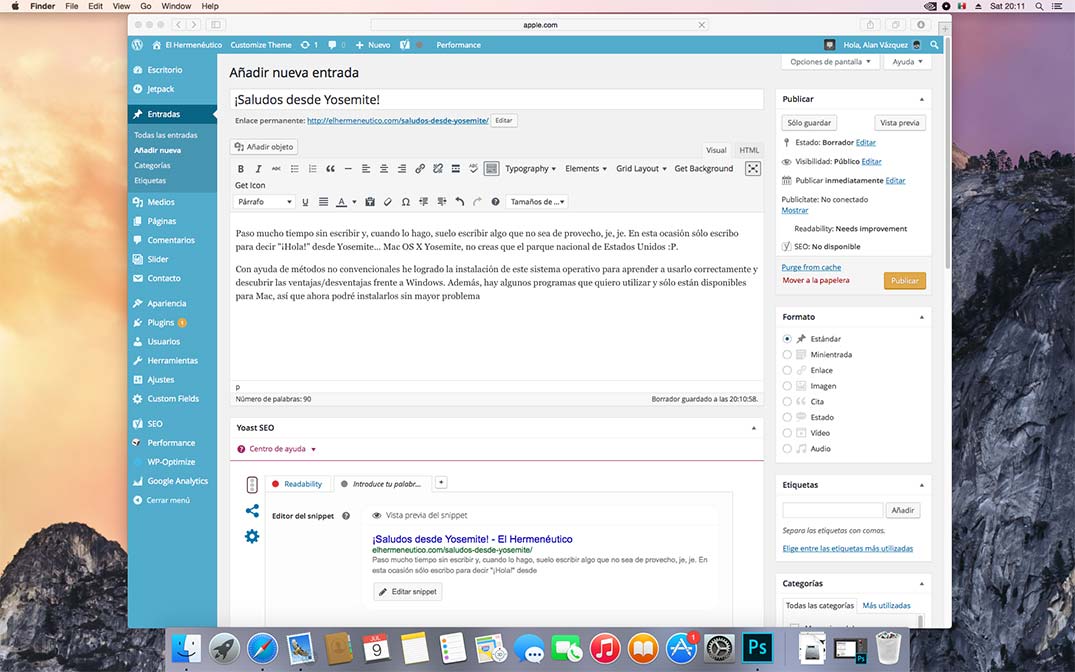Open the WordPress logo menu

click(137, 45)
